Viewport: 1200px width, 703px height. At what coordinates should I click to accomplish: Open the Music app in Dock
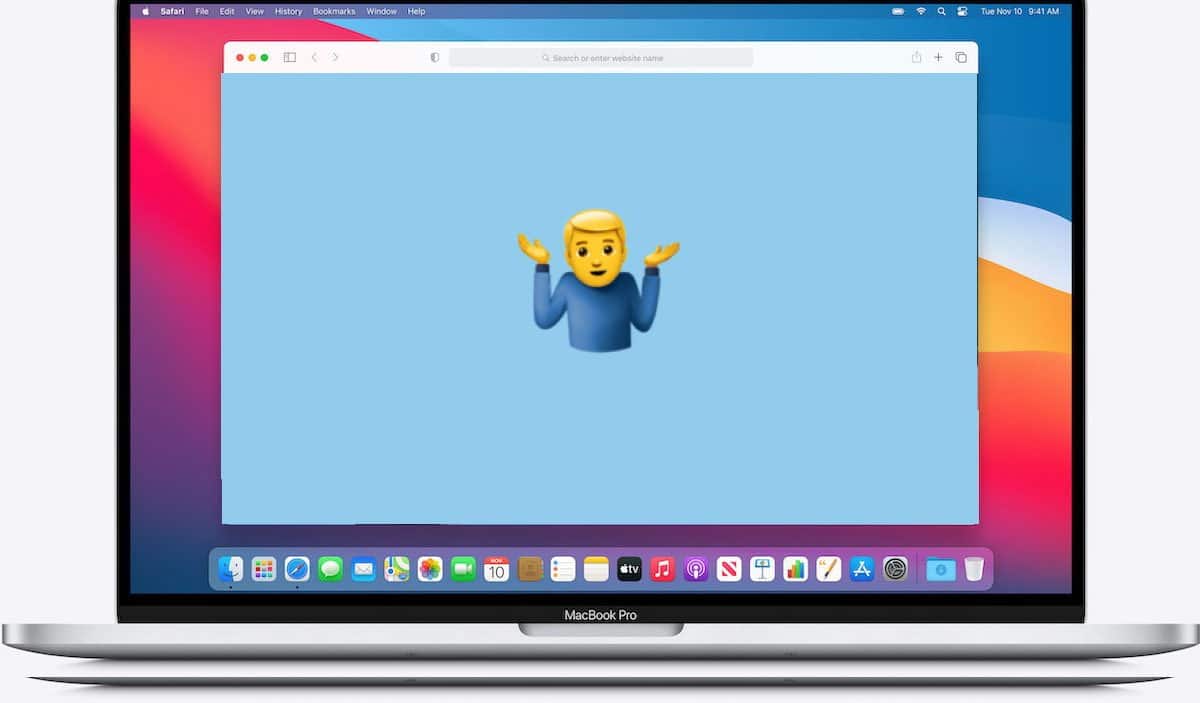point(662,569)
